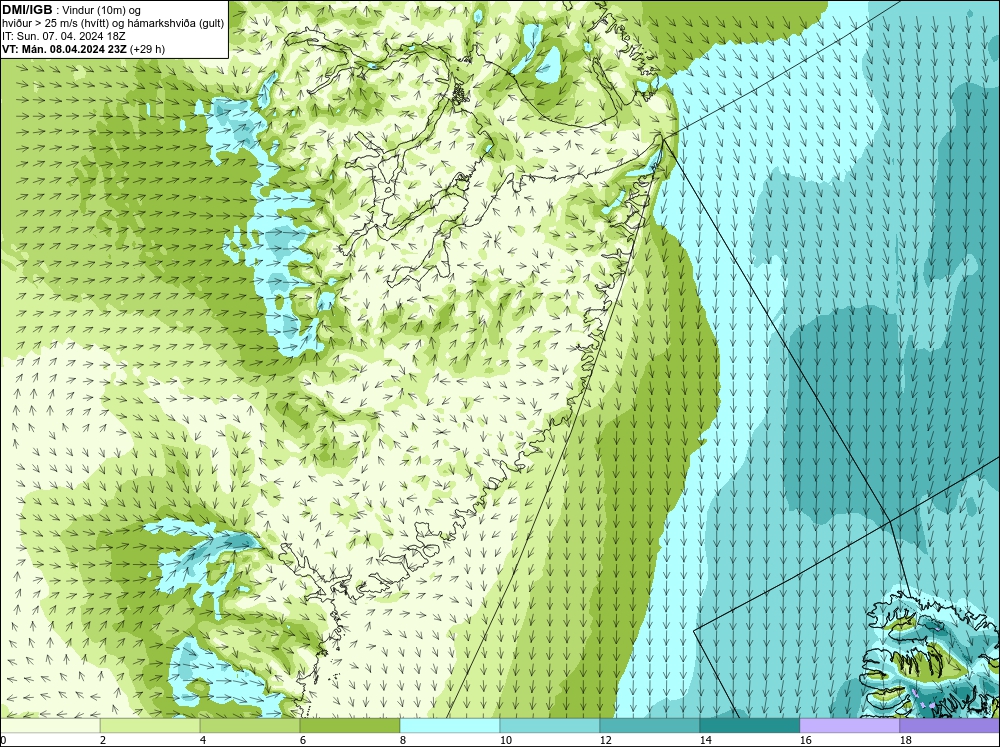1000x747 pixels.
Task: Click the legend swatch right of label 18
Action: point(949,726)
